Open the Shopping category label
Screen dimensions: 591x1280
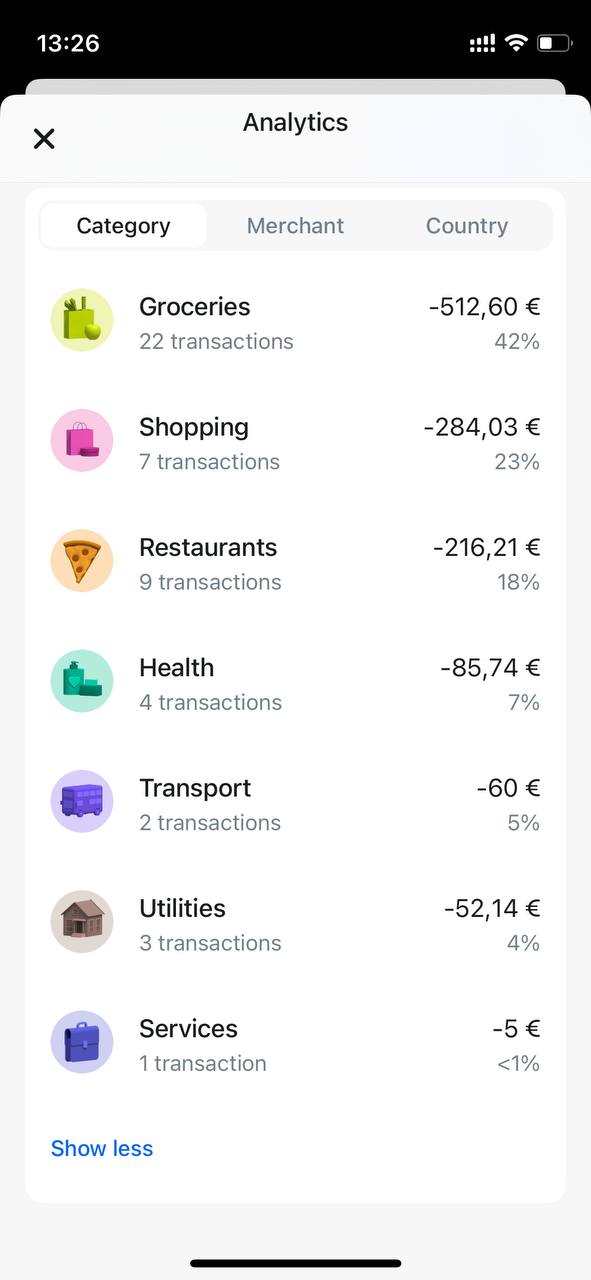pos(194,427)
